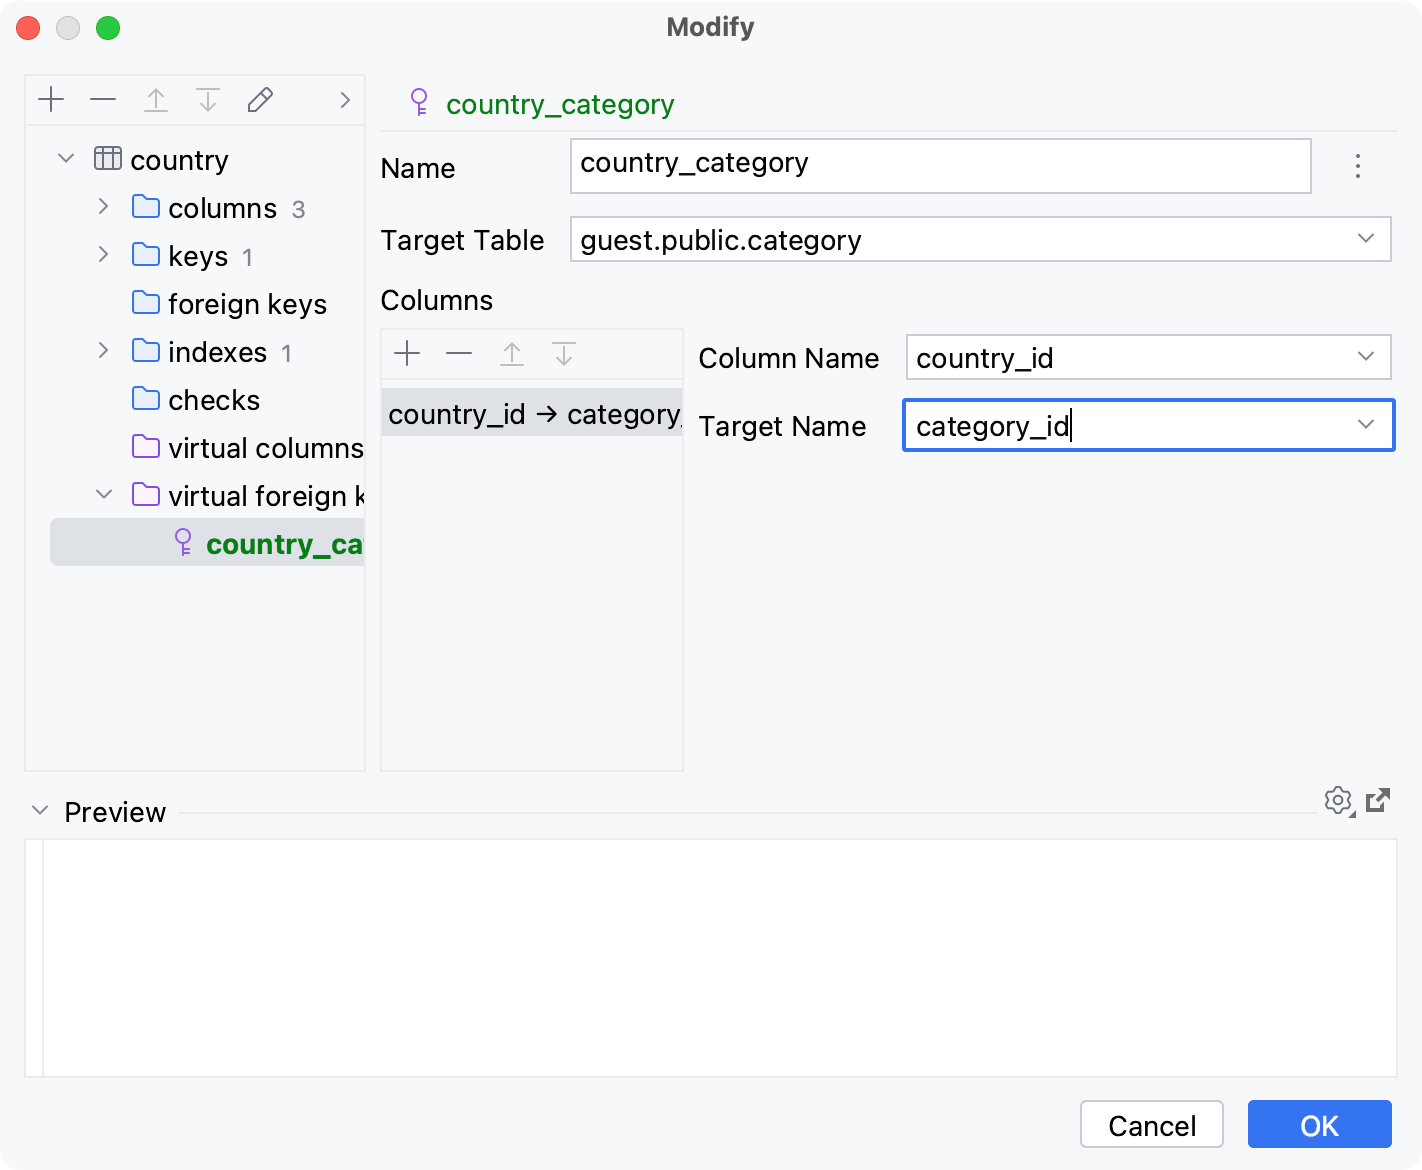Open the Target Name dropdown

click(x=1366, y=425)
